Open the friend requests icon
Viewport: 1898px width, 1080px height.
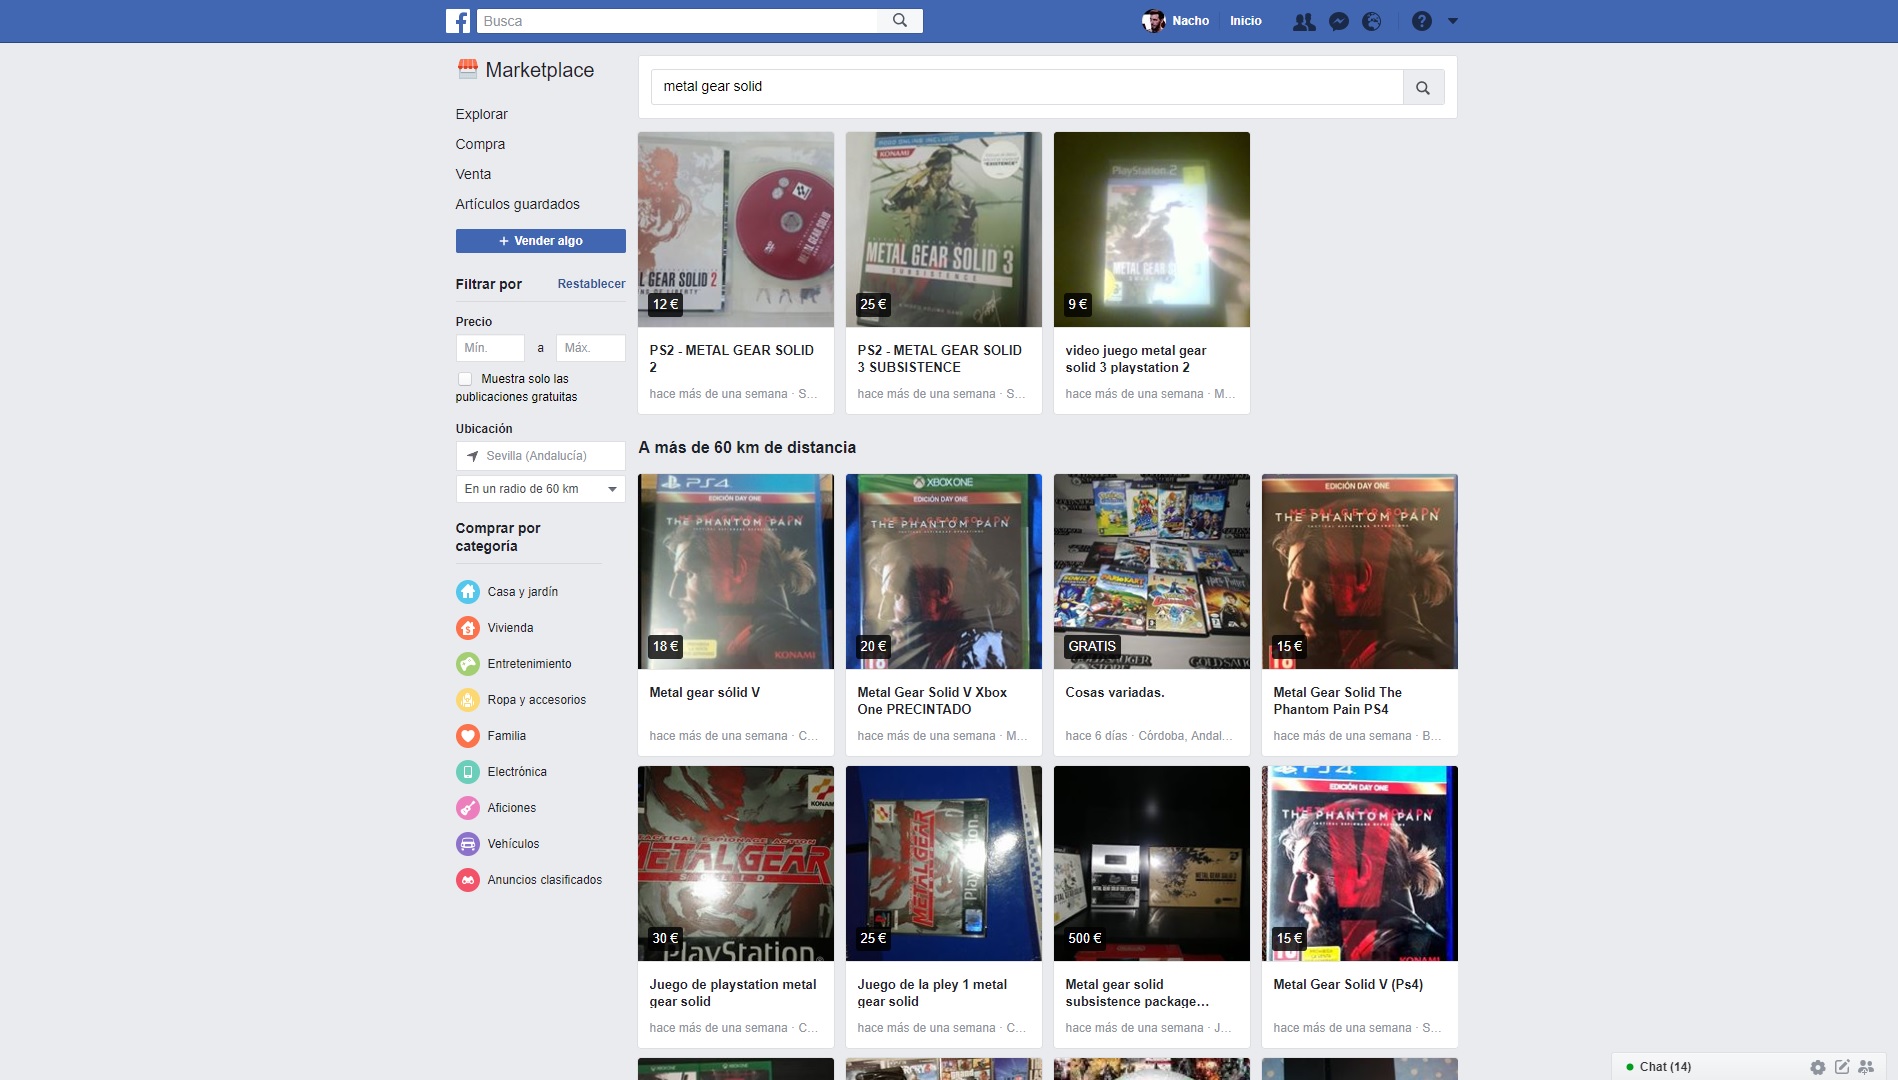[x=1304, y=21]
